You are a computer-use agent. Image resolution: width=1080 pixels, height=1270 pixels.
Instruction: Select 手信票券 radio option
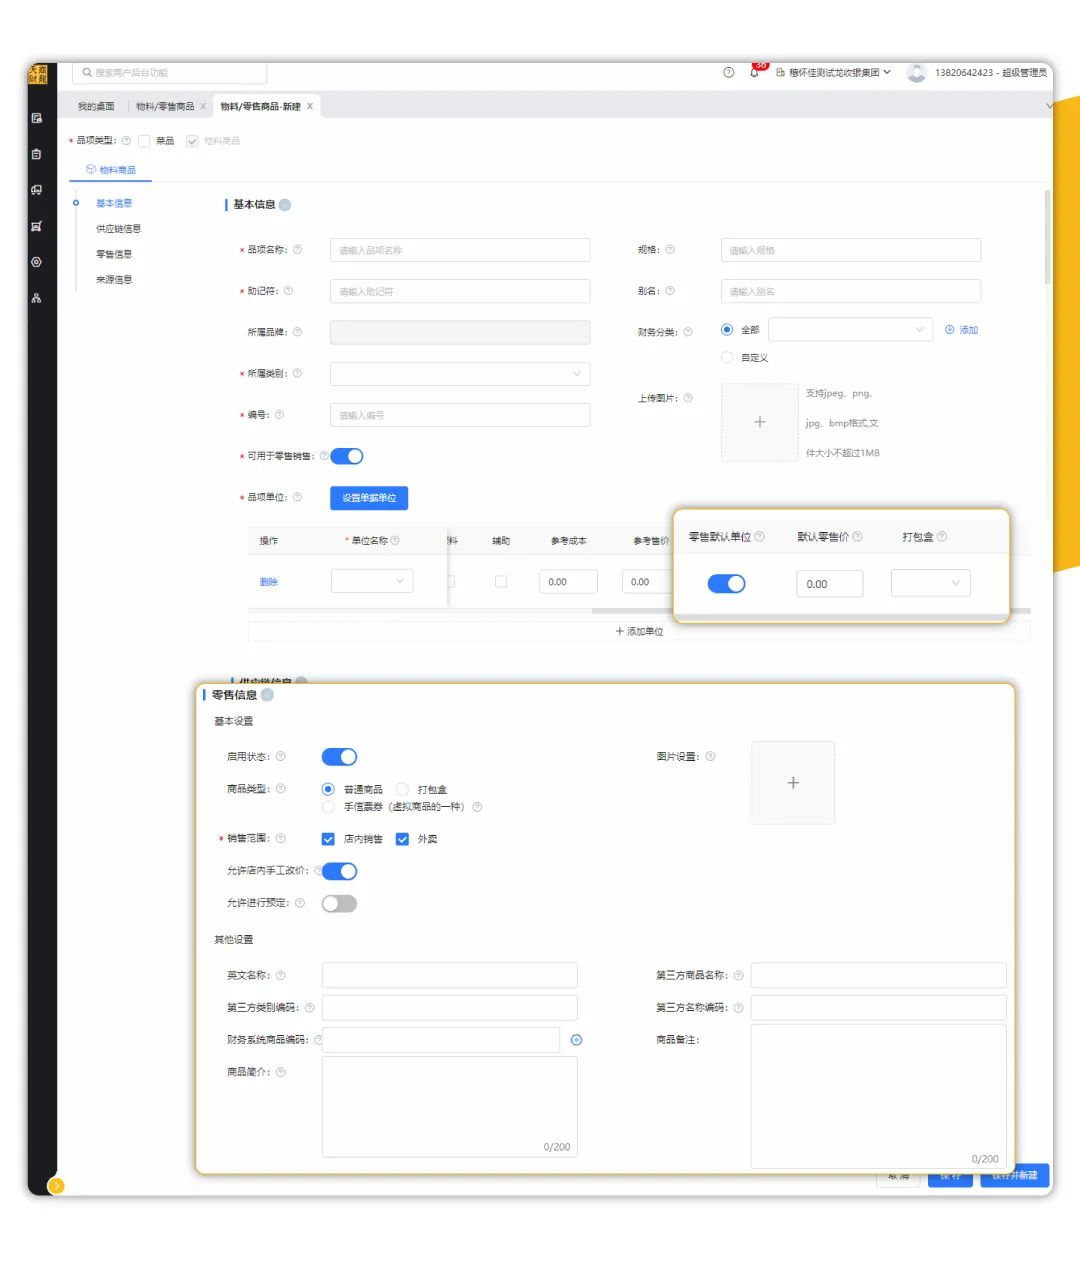(328, 806)
